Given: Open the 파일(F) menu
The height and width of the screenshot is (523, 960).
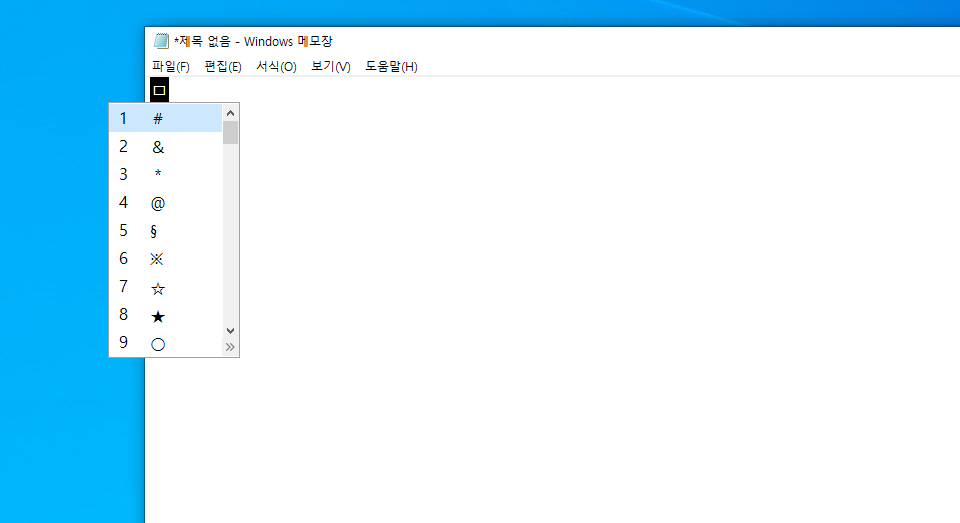Looking at the screenshot, I should click(171, 66).
